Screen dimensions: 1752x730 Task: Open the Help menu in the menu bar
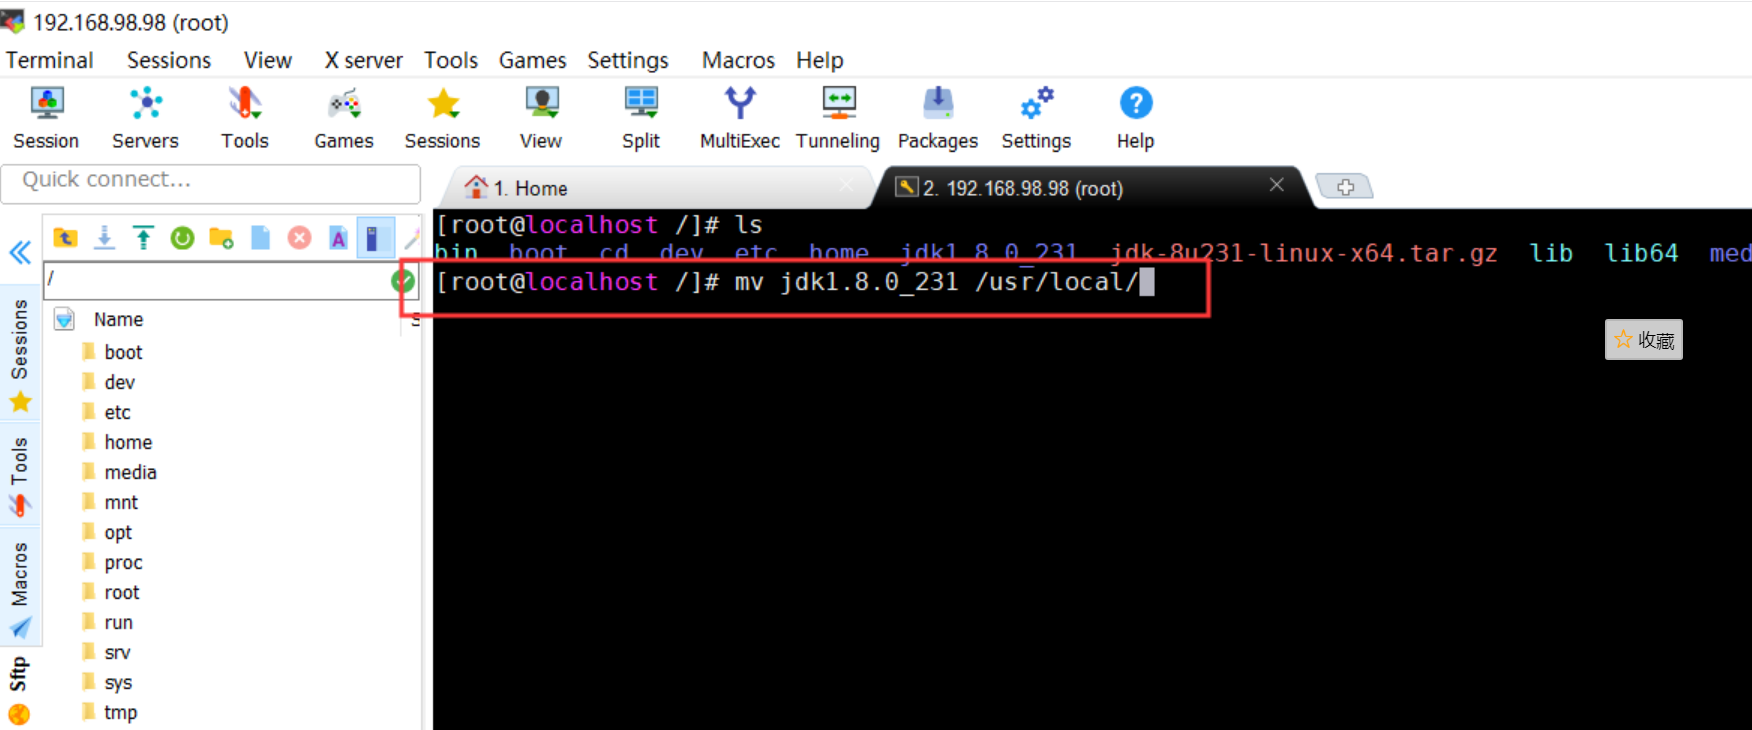click(820, 60)
